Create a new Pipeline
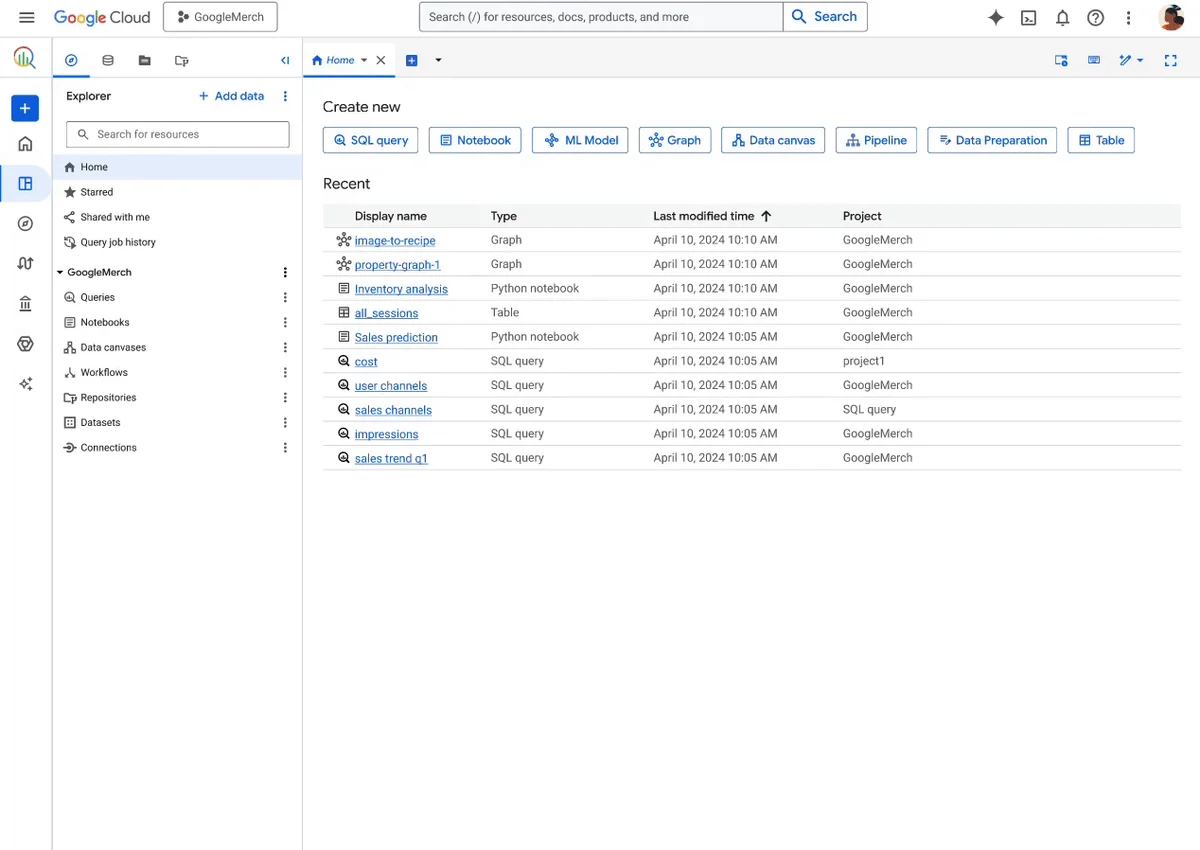The height and width of the screenshot is (850, 1200). click(x=876, y=140)
